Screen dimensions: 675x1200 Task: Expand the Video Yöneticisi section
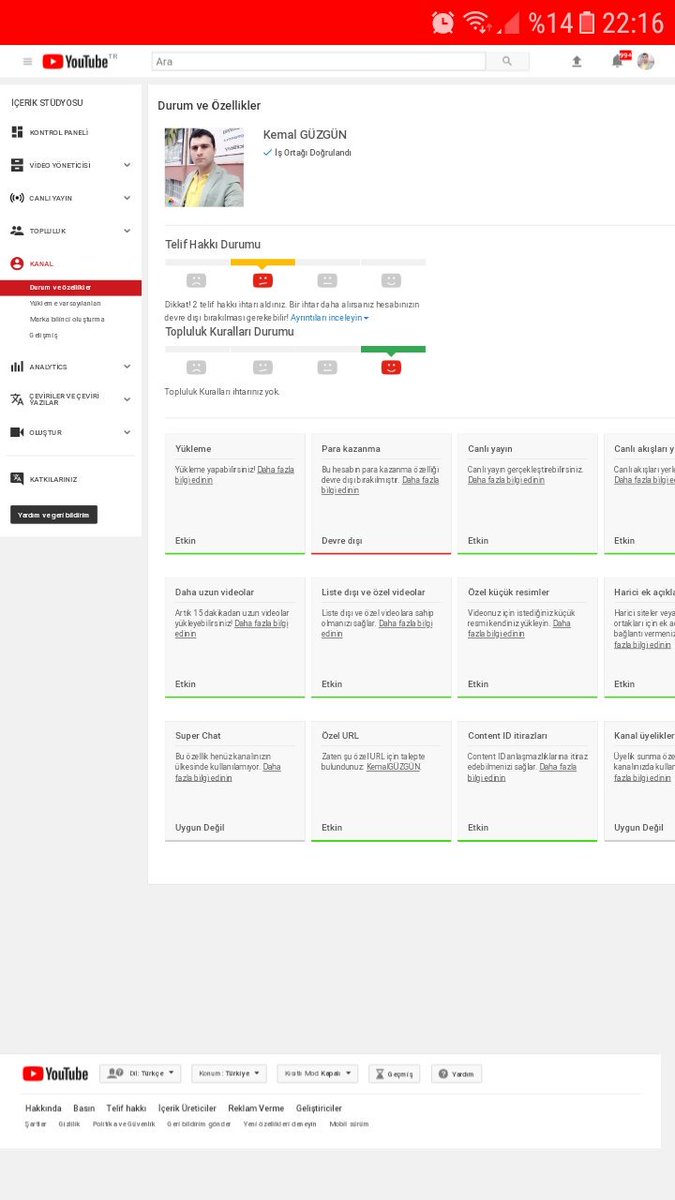coord(127,165)
